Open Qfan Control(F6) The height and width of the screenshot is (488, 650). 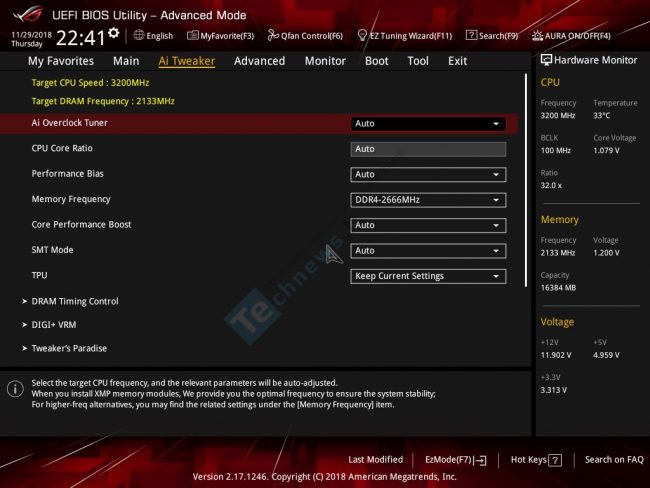305,36
